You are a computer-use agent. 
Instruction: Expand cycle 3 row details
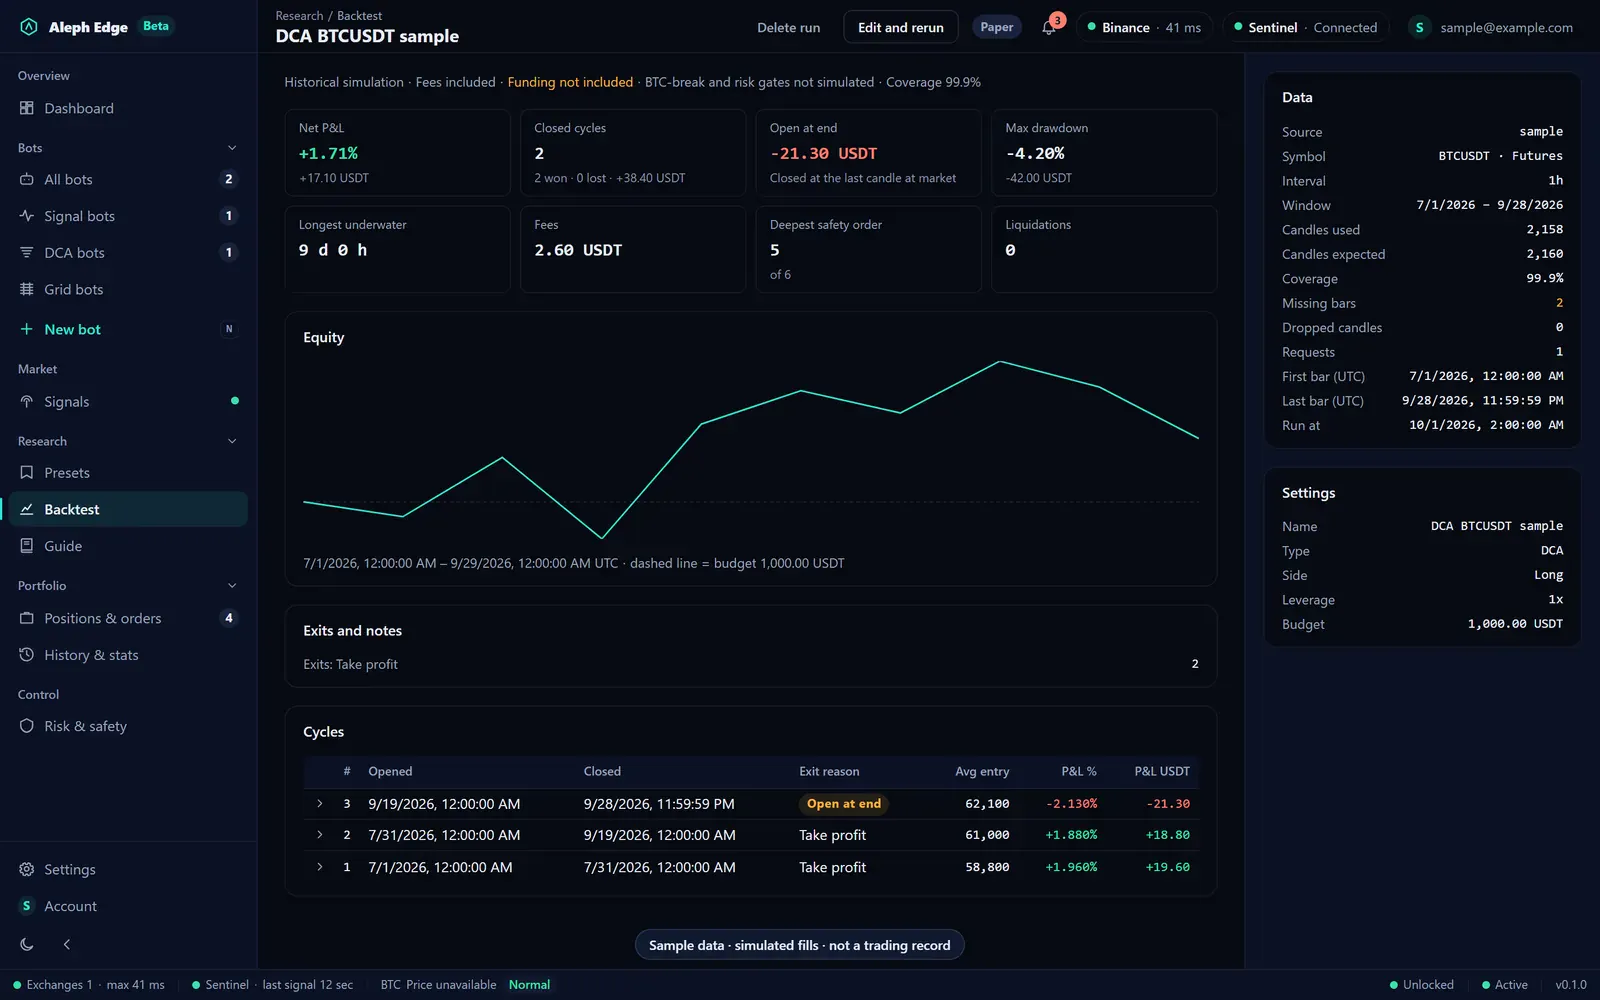(x=320, y=804)
